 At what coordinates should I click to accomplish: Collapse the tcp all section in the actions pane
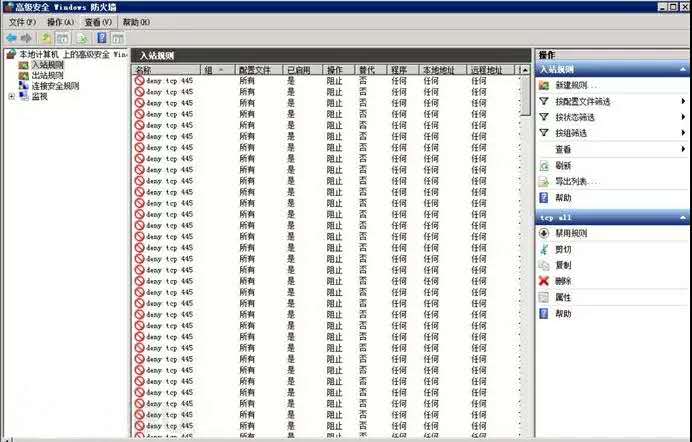pos(683,218)
